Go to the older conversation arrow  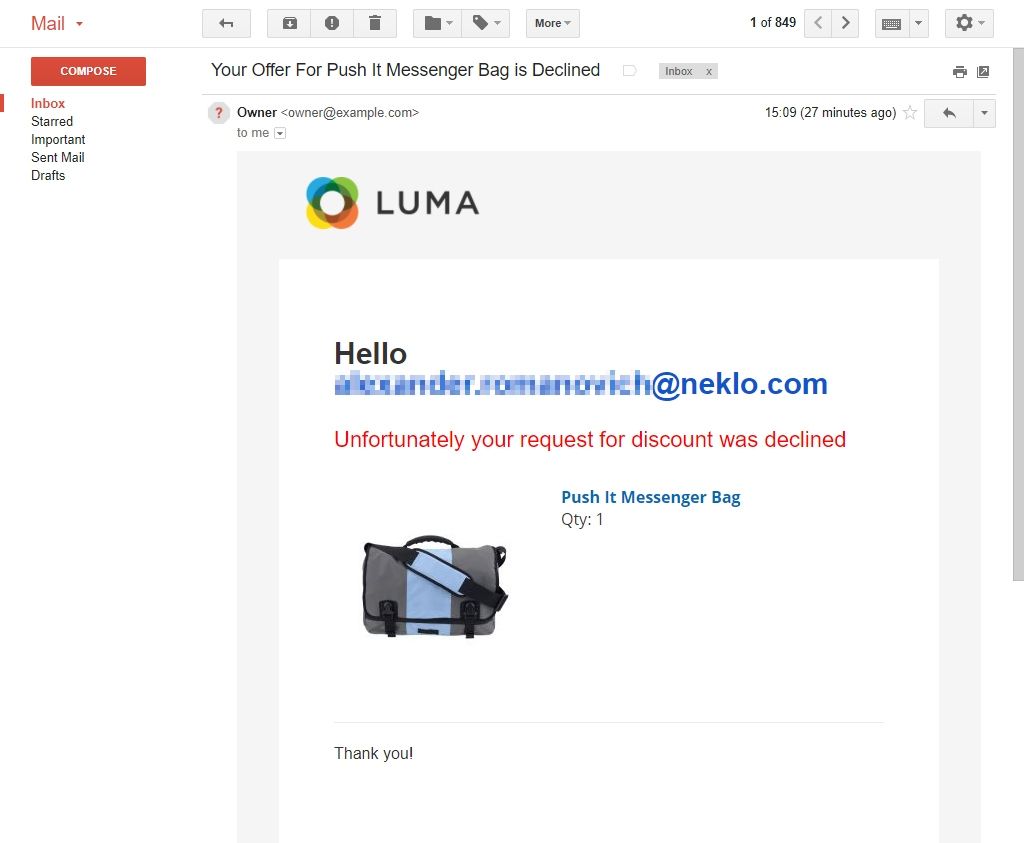[845, 24]
